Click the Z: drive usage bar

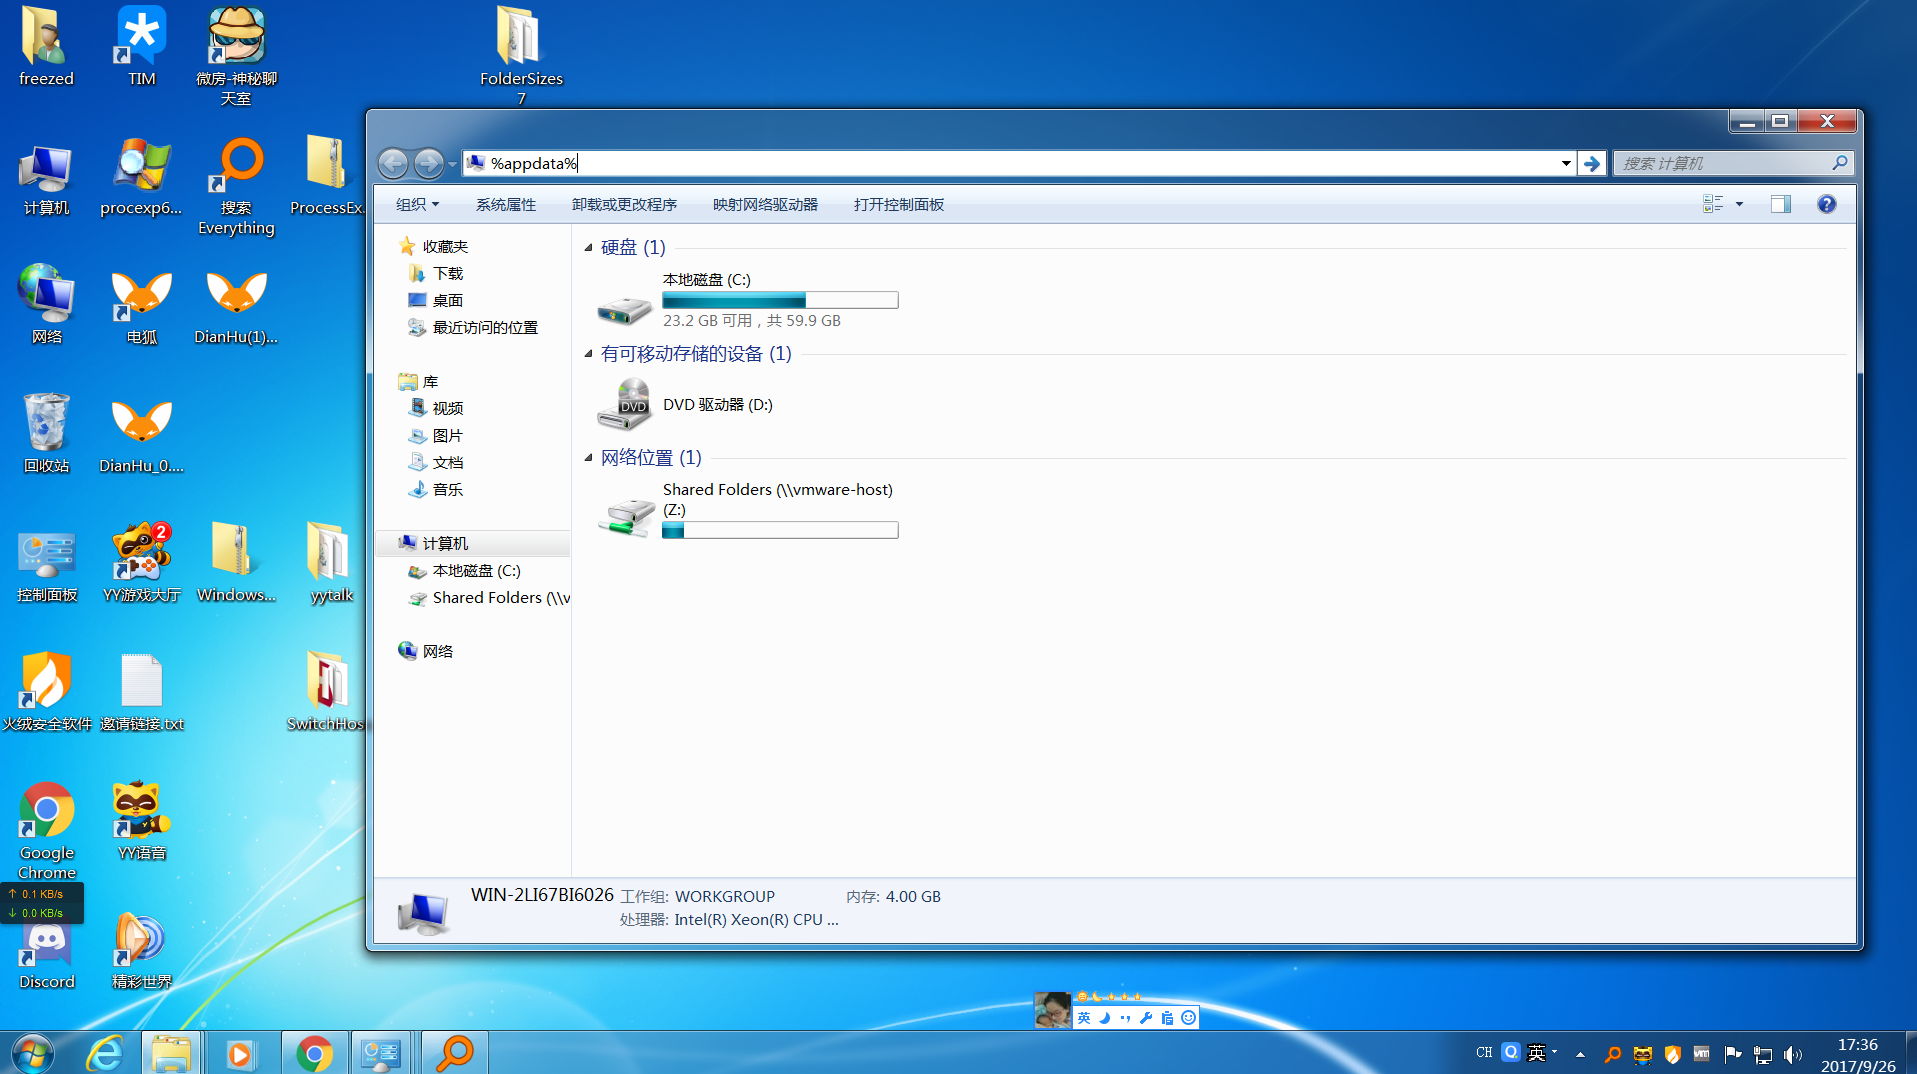(780, 530)
